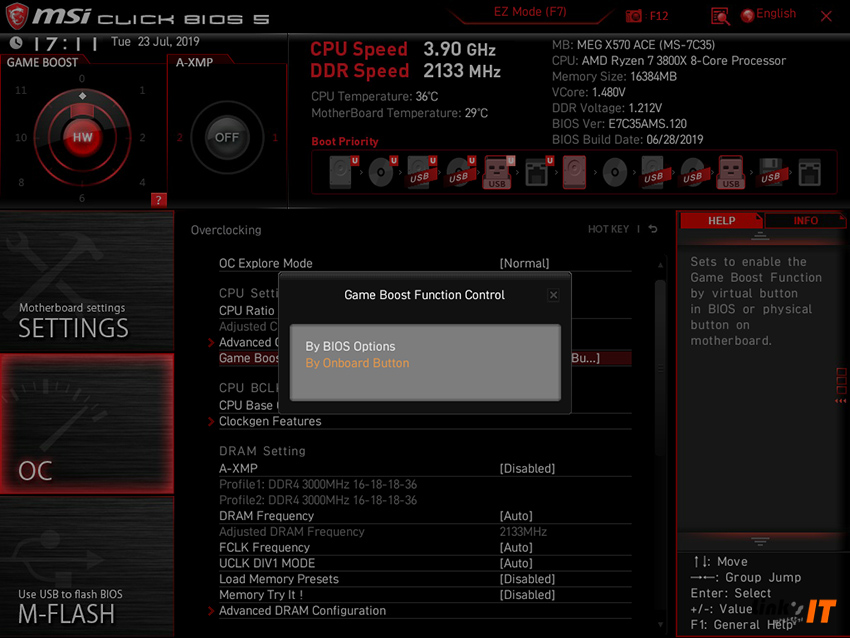Select A-XMP profile 1 number
The width and height of the screenshot is (850, 638).
pos(275,138)
